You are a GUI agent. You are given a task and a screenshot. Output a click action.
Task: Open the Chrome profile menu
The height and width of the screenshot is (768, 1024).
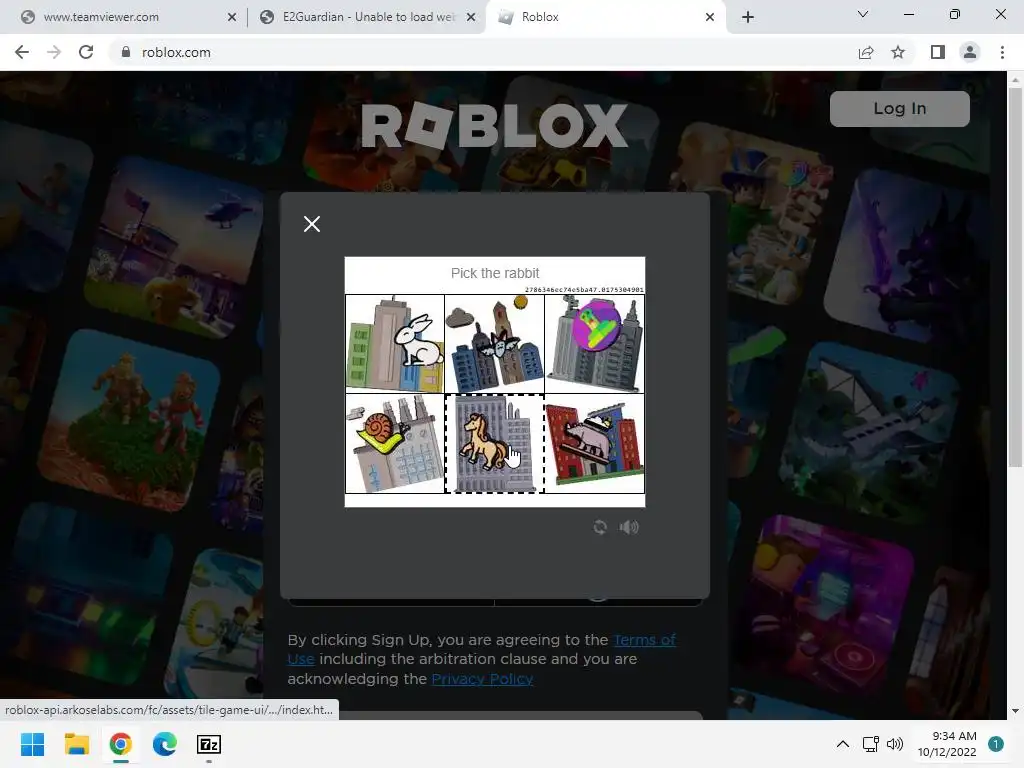[x=970, y=52]
